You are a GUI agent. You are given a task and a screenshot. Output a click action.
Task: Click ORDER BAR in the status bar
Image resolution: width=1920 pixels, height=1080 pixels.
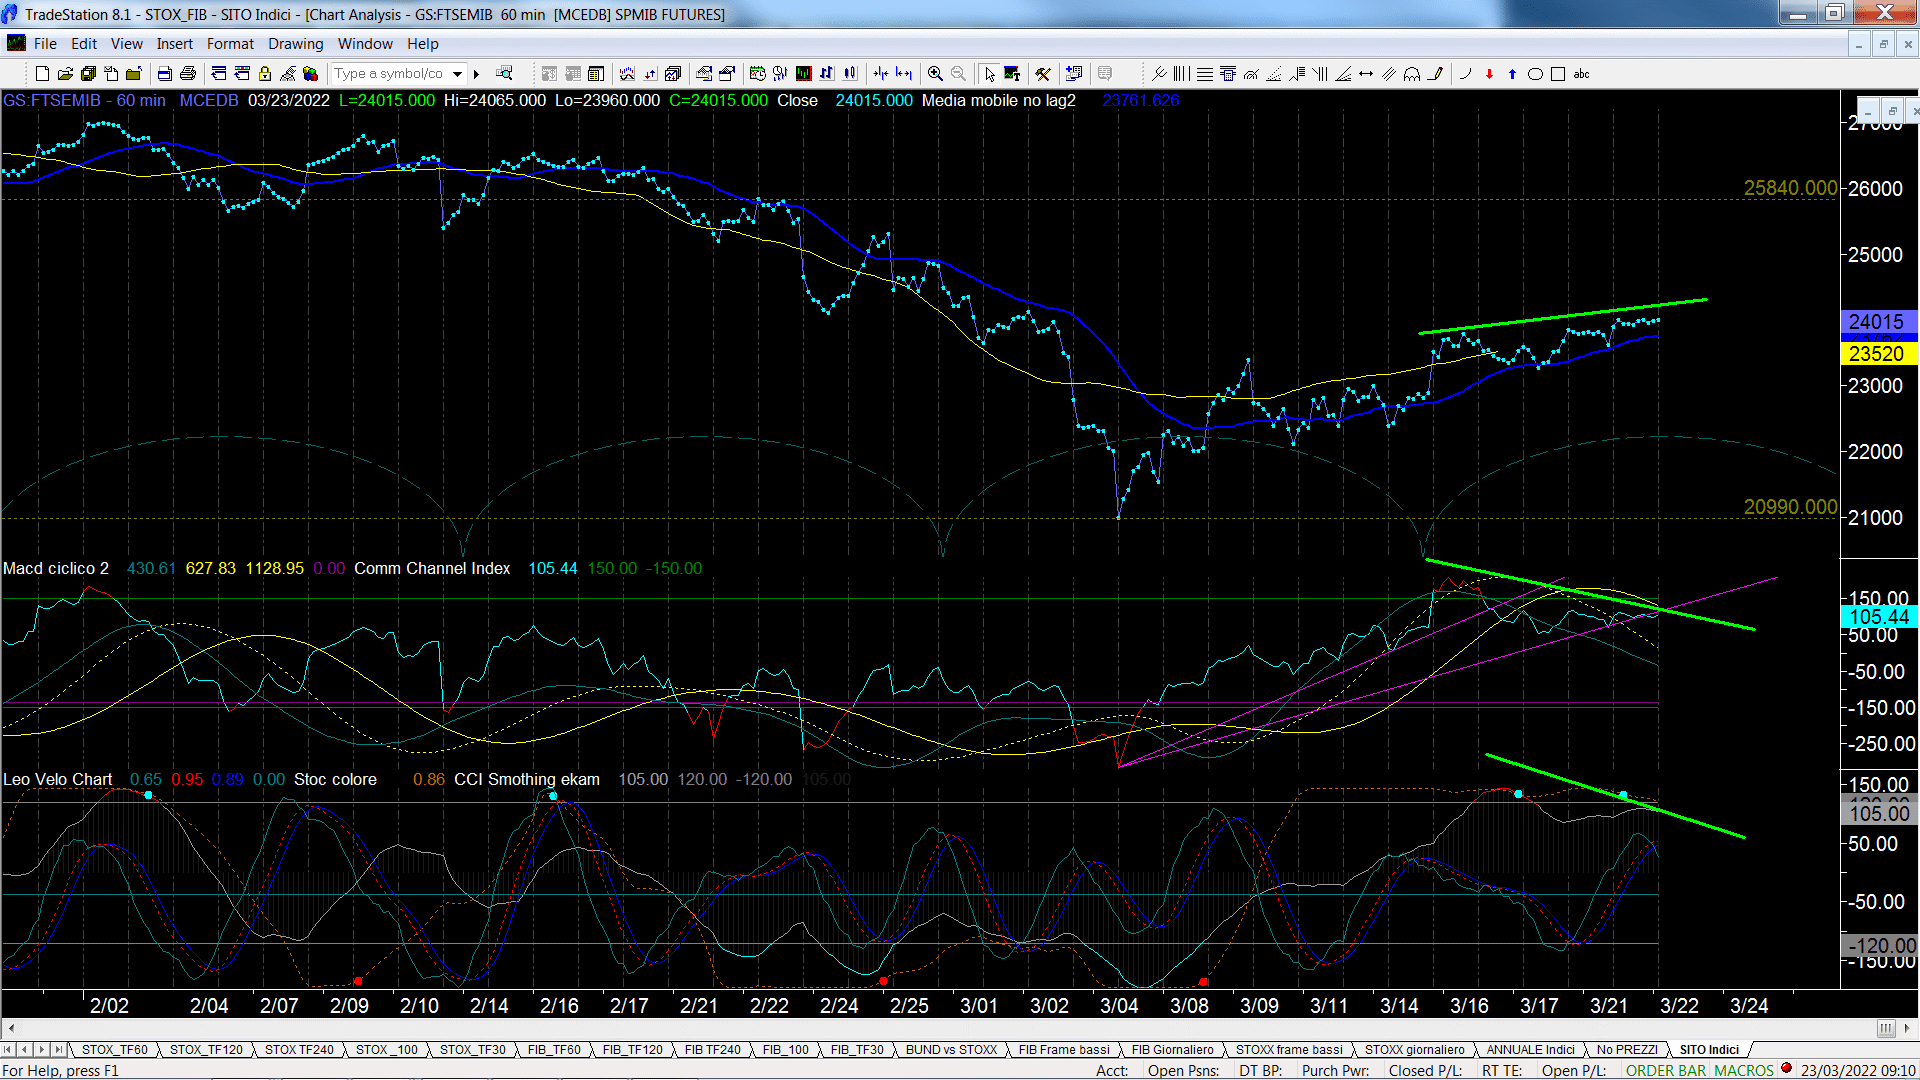(x=1666, y=1070)
